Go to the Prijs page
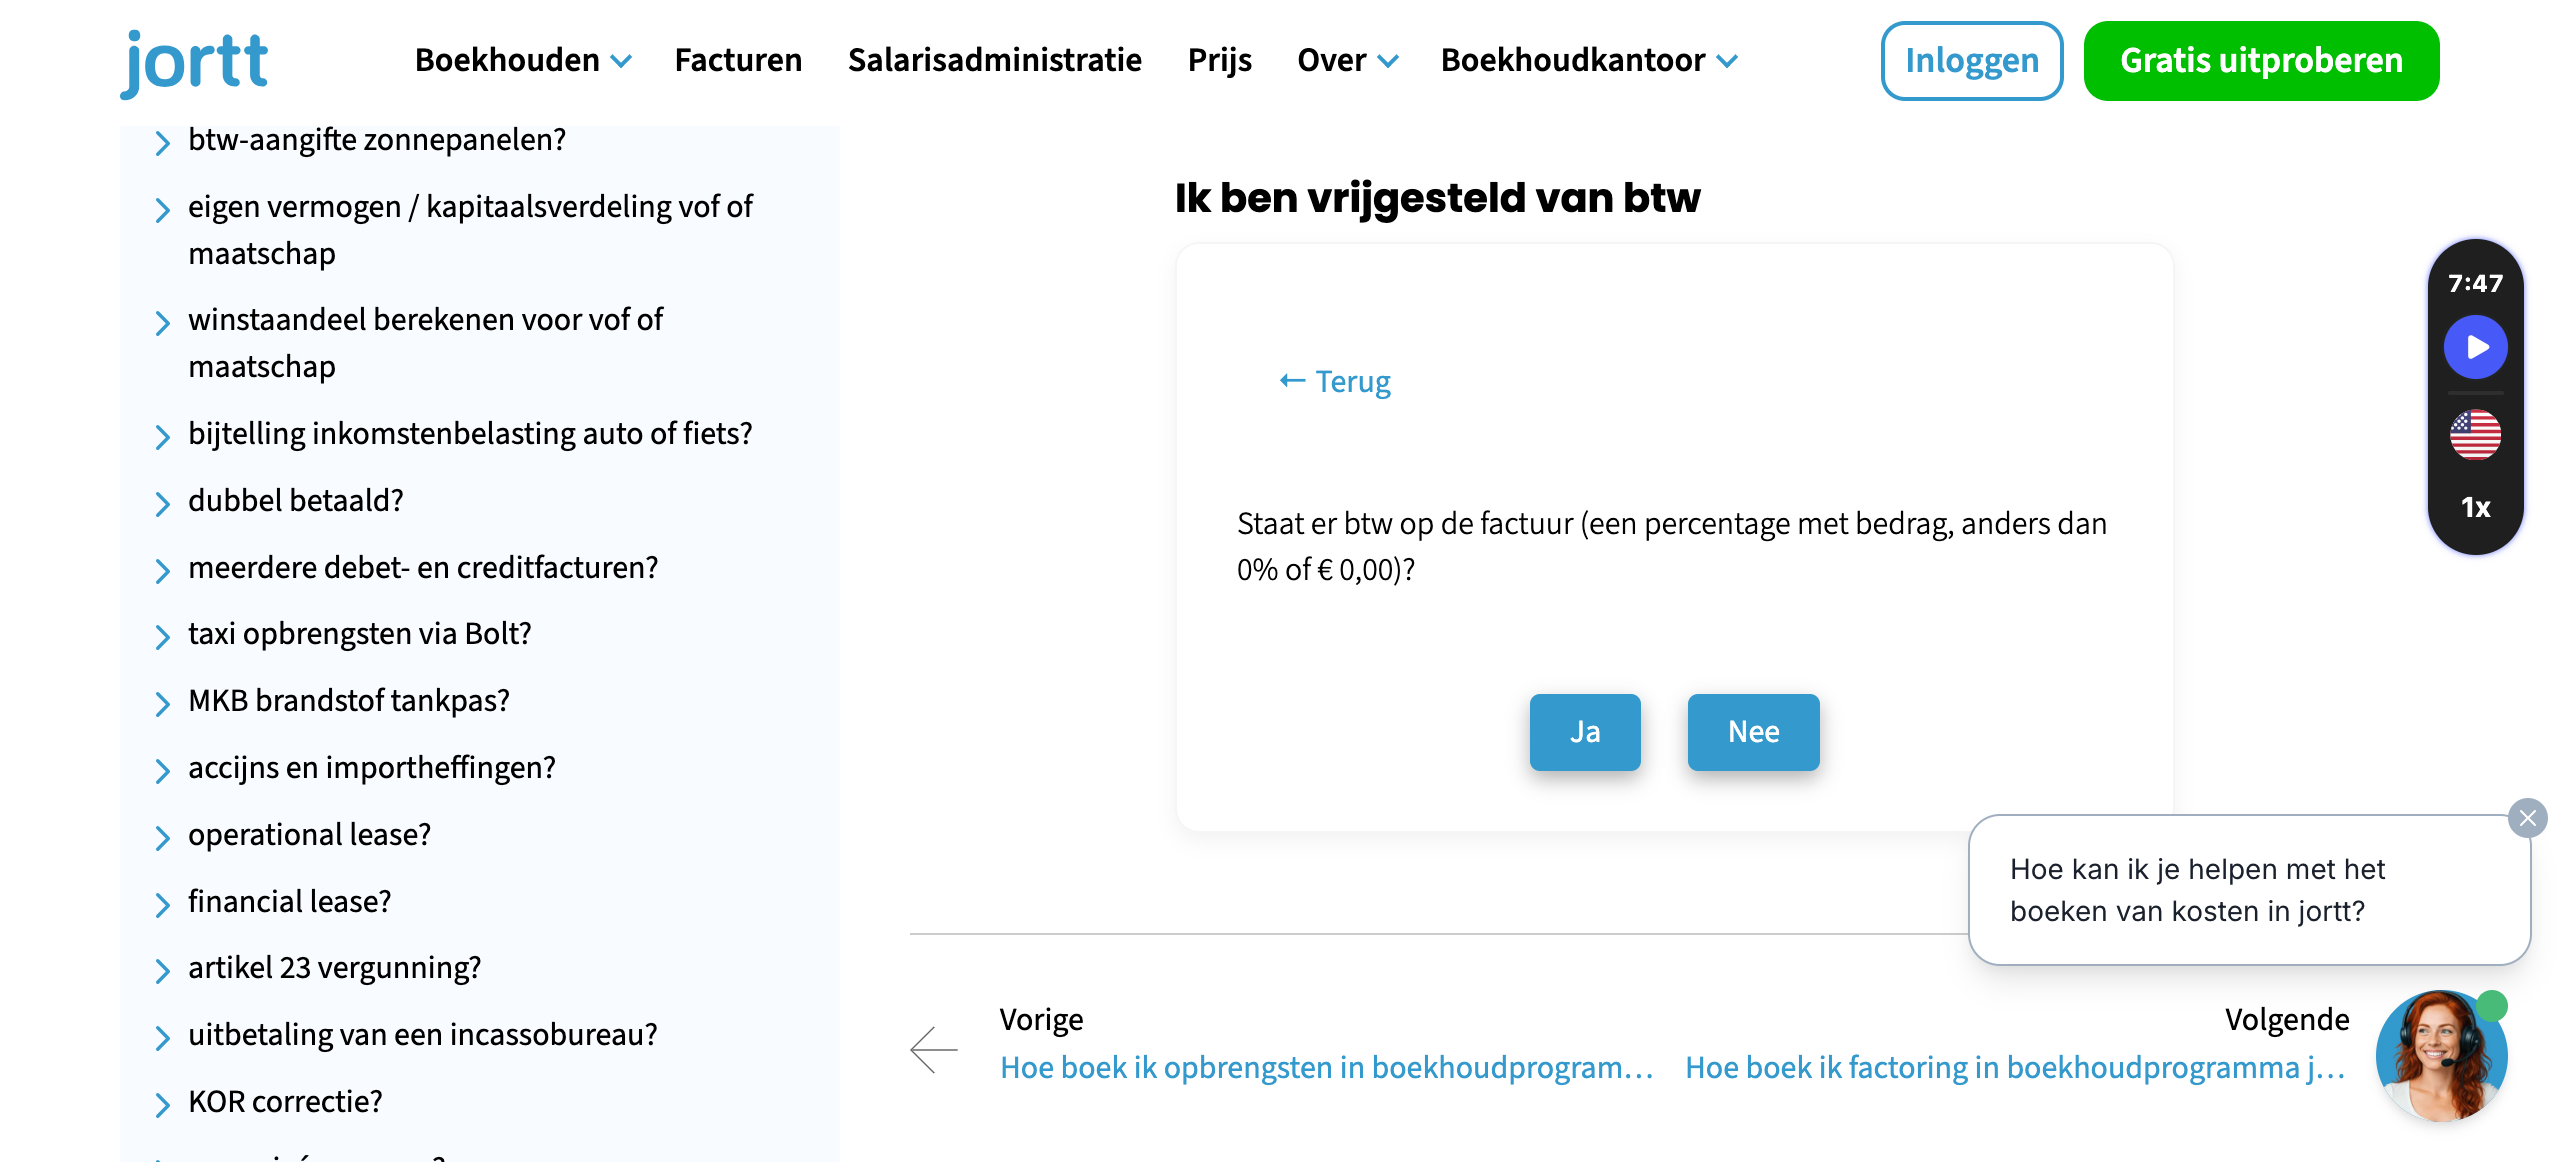 click(x=1219, y=60)
